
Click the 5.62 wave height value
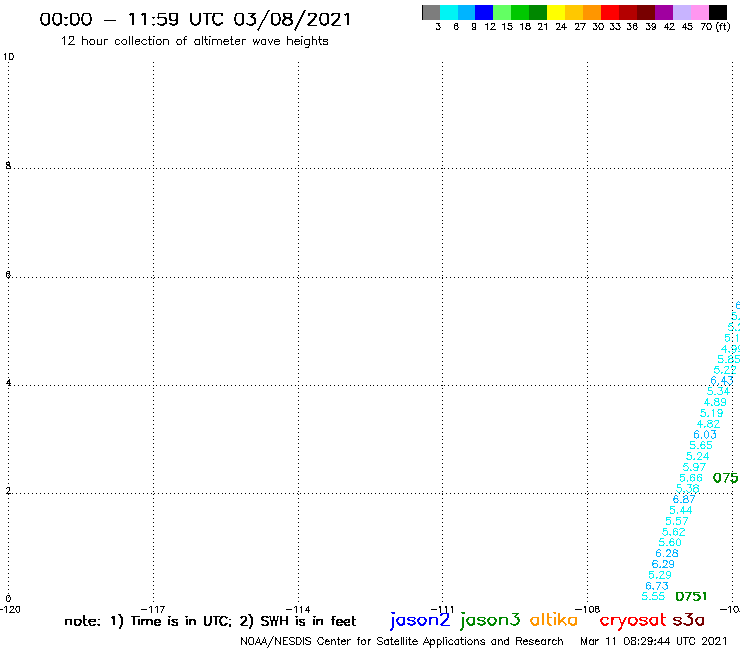tap(673, 532)
